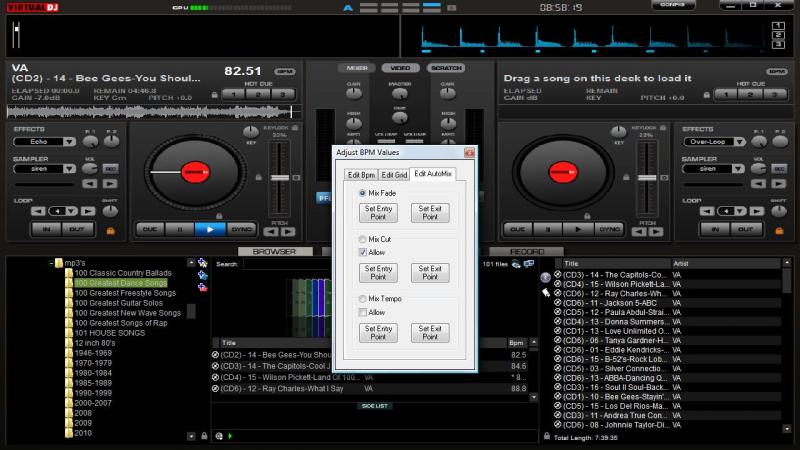Image resolution: width=800 pixels, height=450 pixels.
Task: Select Edit AutoMix tab
Action: (433, 173)
